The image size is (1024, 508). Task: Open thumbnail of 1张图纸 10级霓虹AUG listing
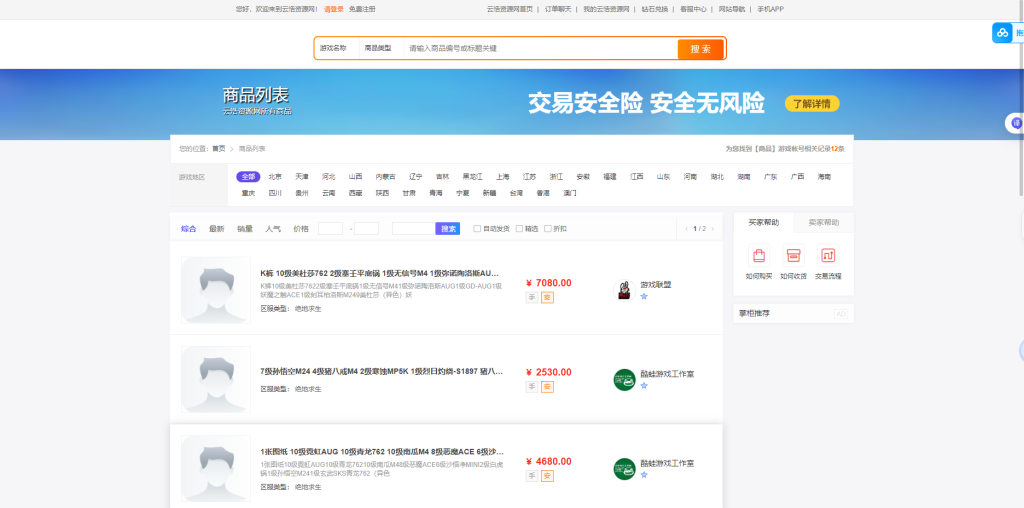(x=216, y=469)
